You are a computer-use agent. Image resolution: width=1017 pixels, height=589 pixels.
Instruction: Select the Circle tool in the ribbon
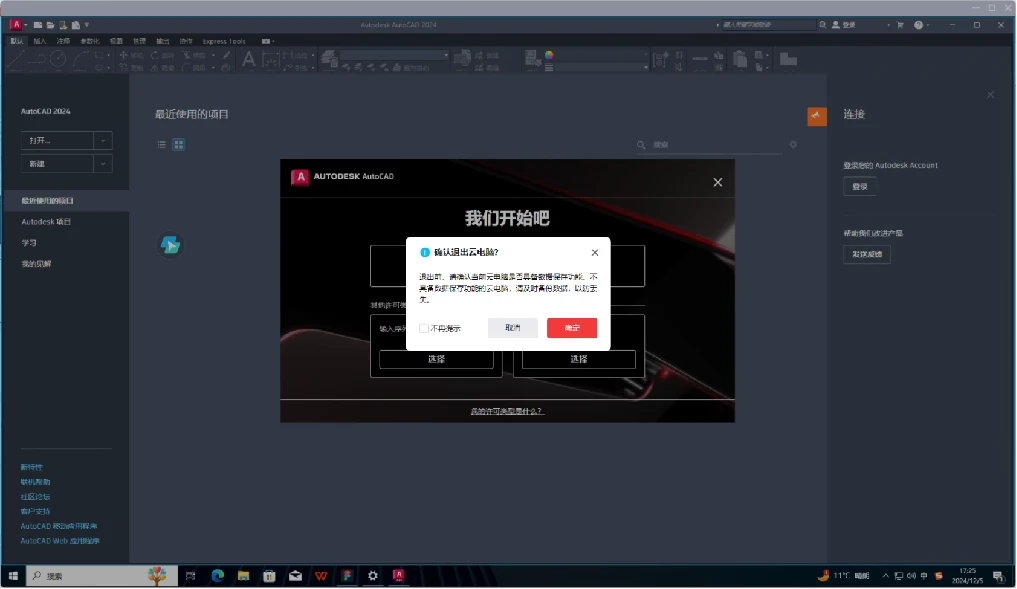tap(58, 59)
